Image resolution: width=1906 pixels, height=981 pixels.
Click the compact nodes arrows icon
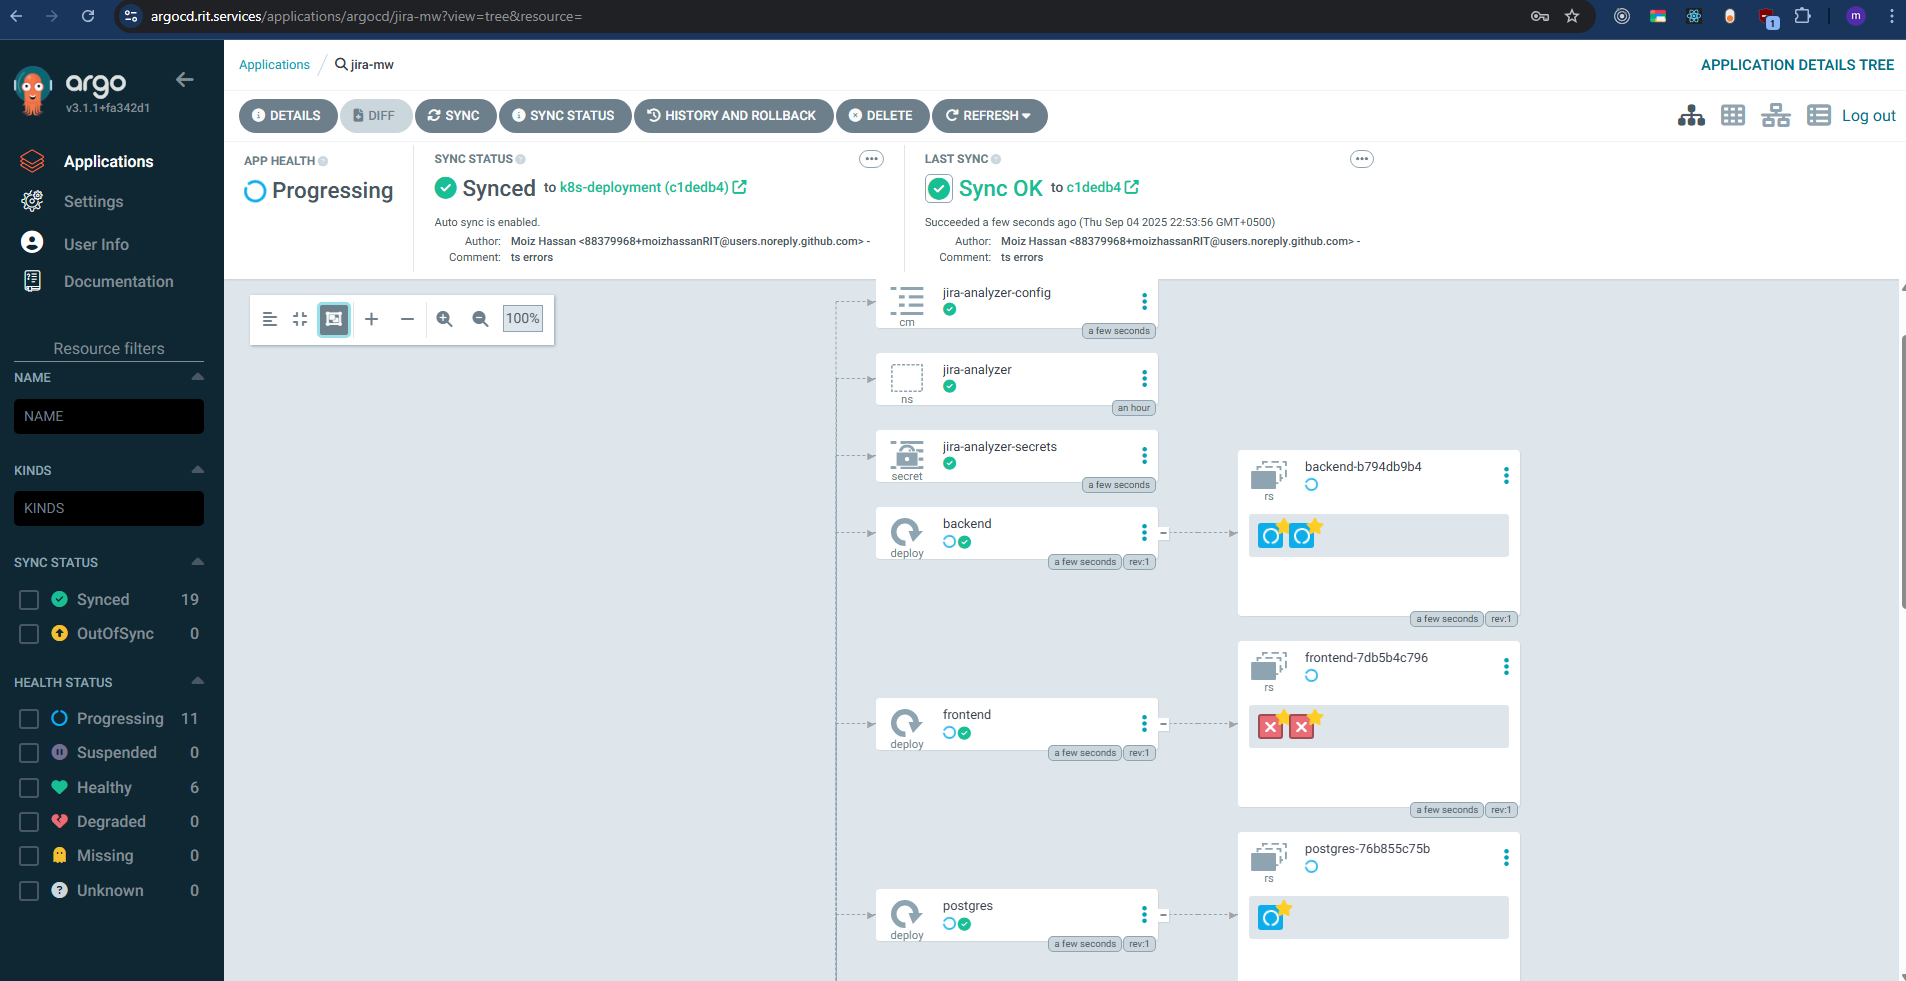point(300,319)
